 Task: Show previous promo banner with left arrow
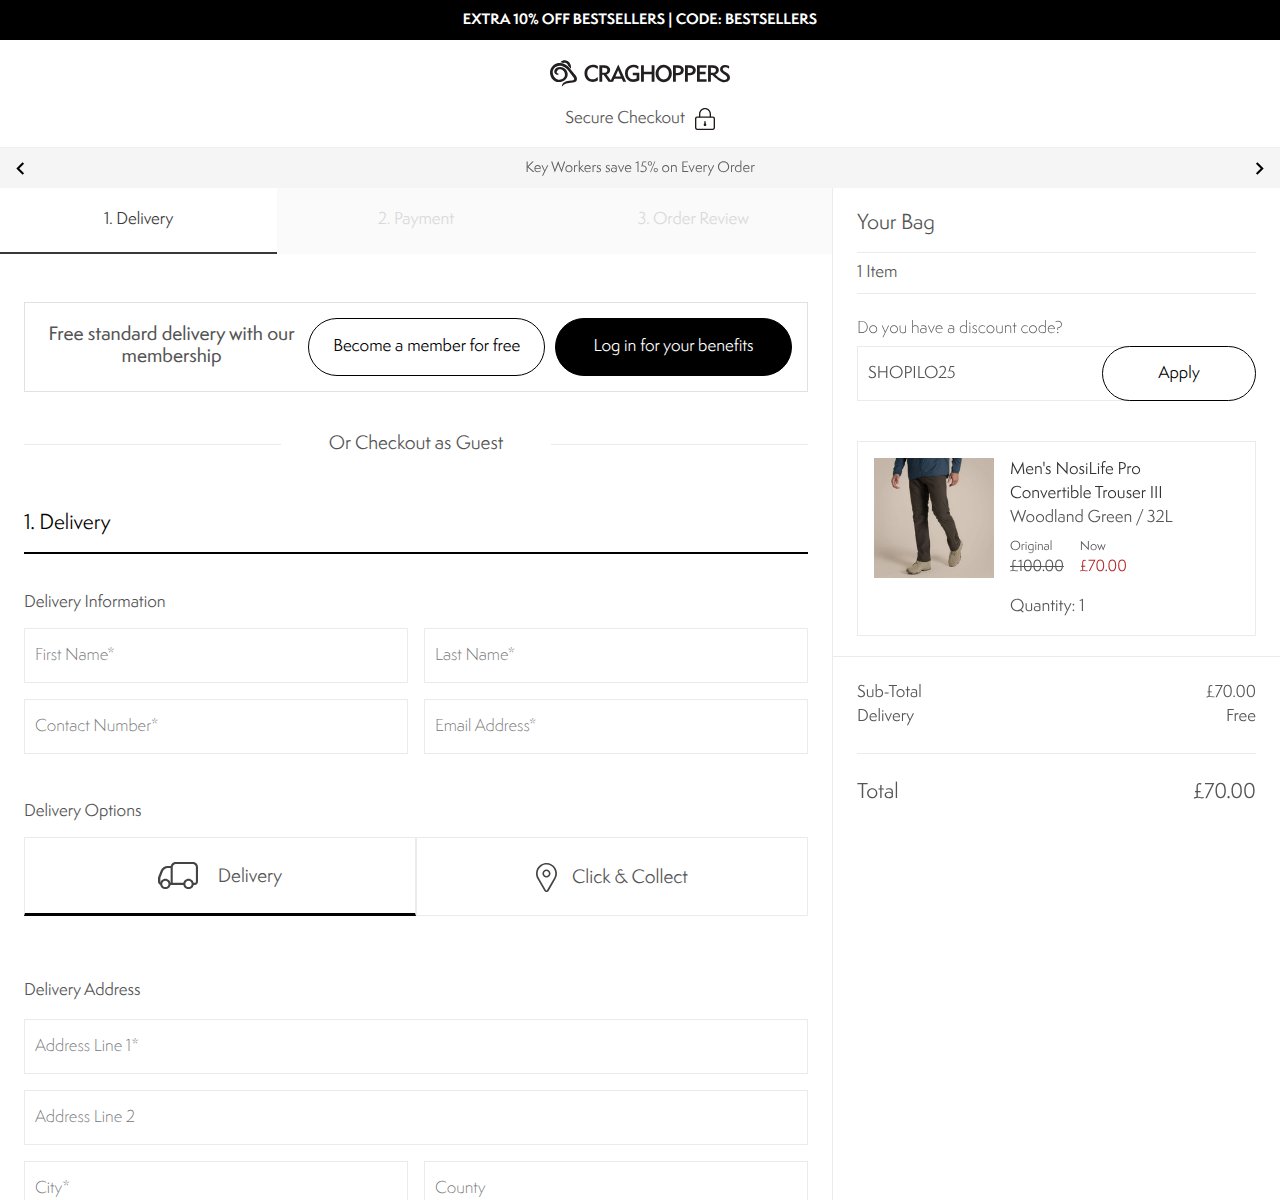(x=20, y=168)
